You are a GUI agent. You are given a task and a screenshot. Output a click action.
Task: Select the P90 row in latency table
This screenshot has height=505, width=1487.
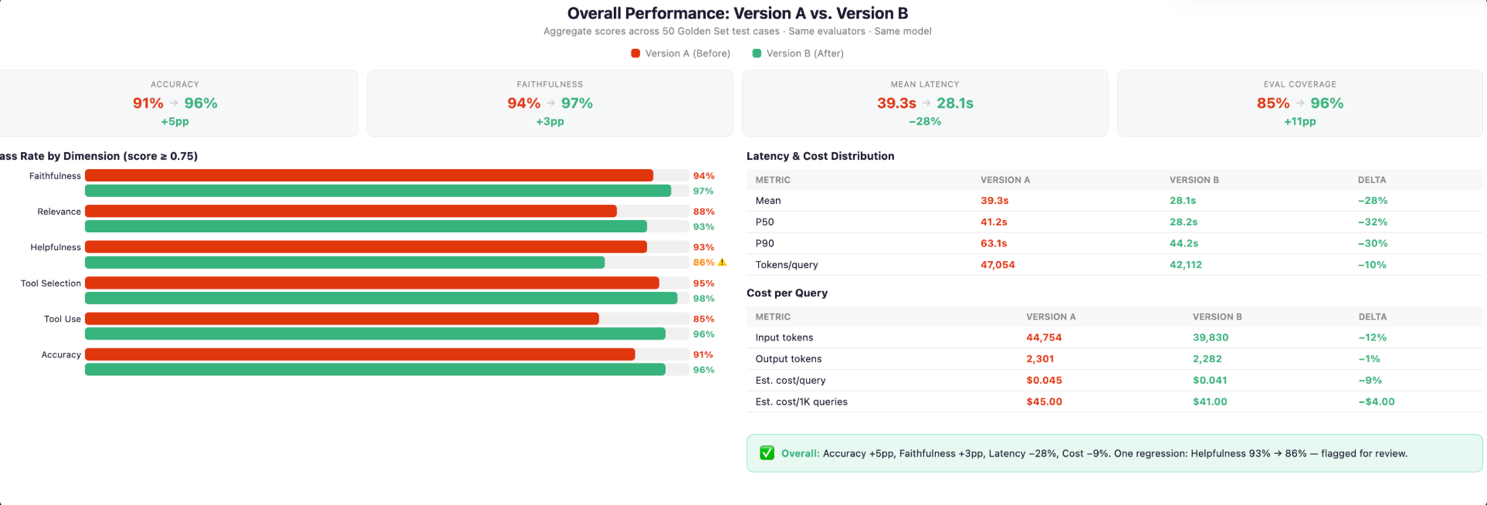[1115, 243]
